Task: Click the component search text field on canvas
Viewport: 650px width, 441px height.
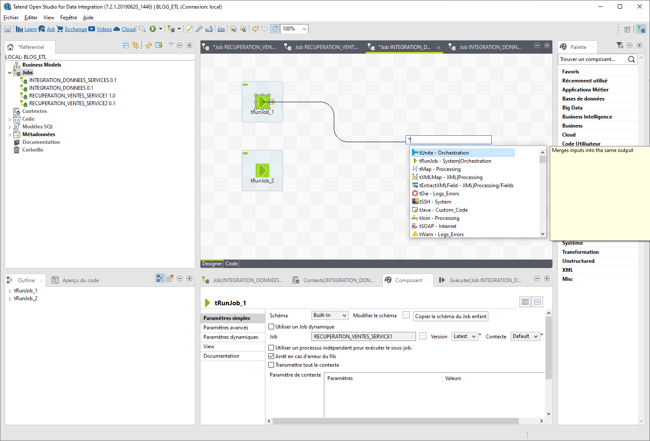Action: point(448,140)
